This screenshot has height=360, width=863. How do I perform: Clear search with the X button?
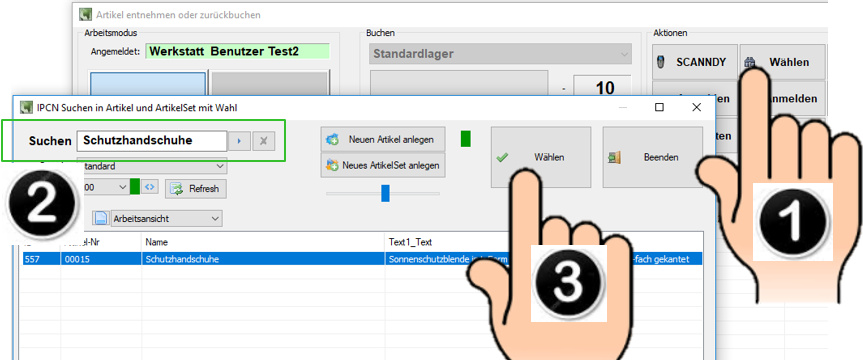[x=263, y=141]
